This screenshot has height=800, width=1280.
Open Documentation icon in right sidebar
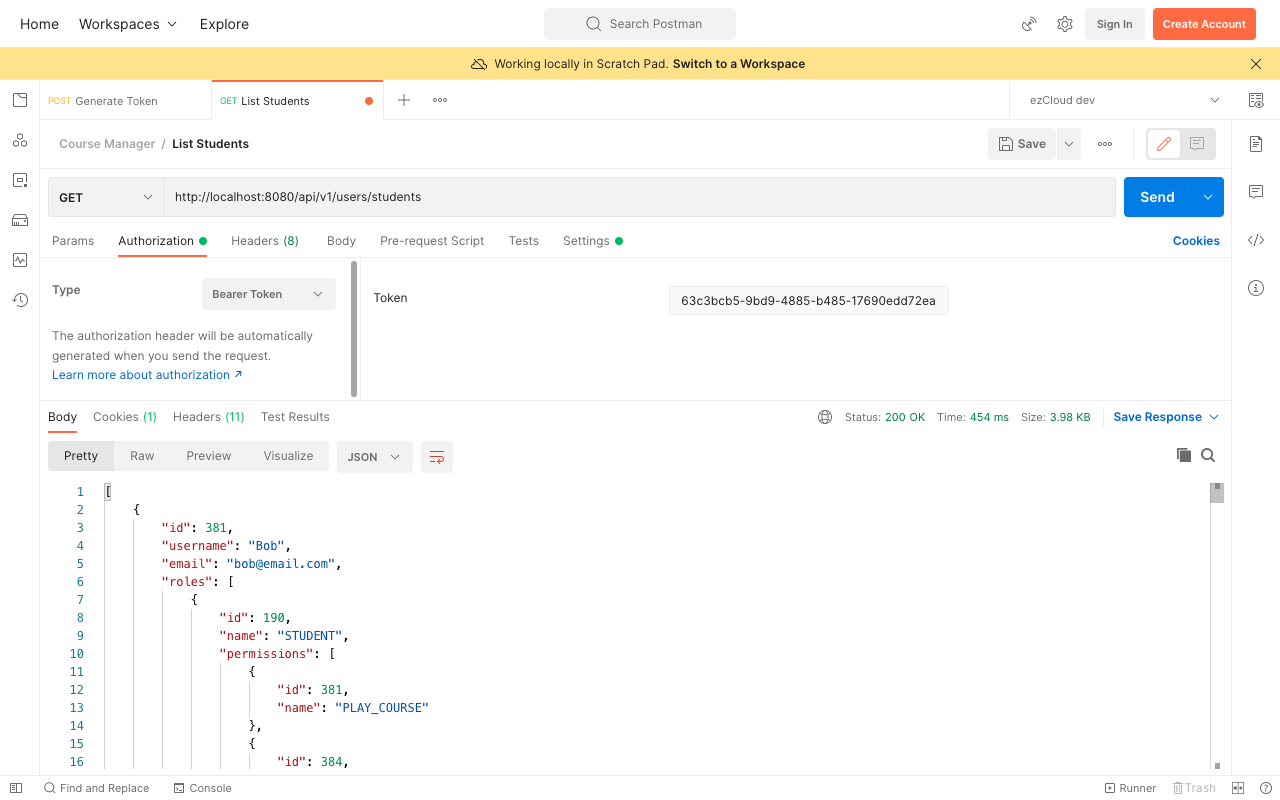[1256, 144]
